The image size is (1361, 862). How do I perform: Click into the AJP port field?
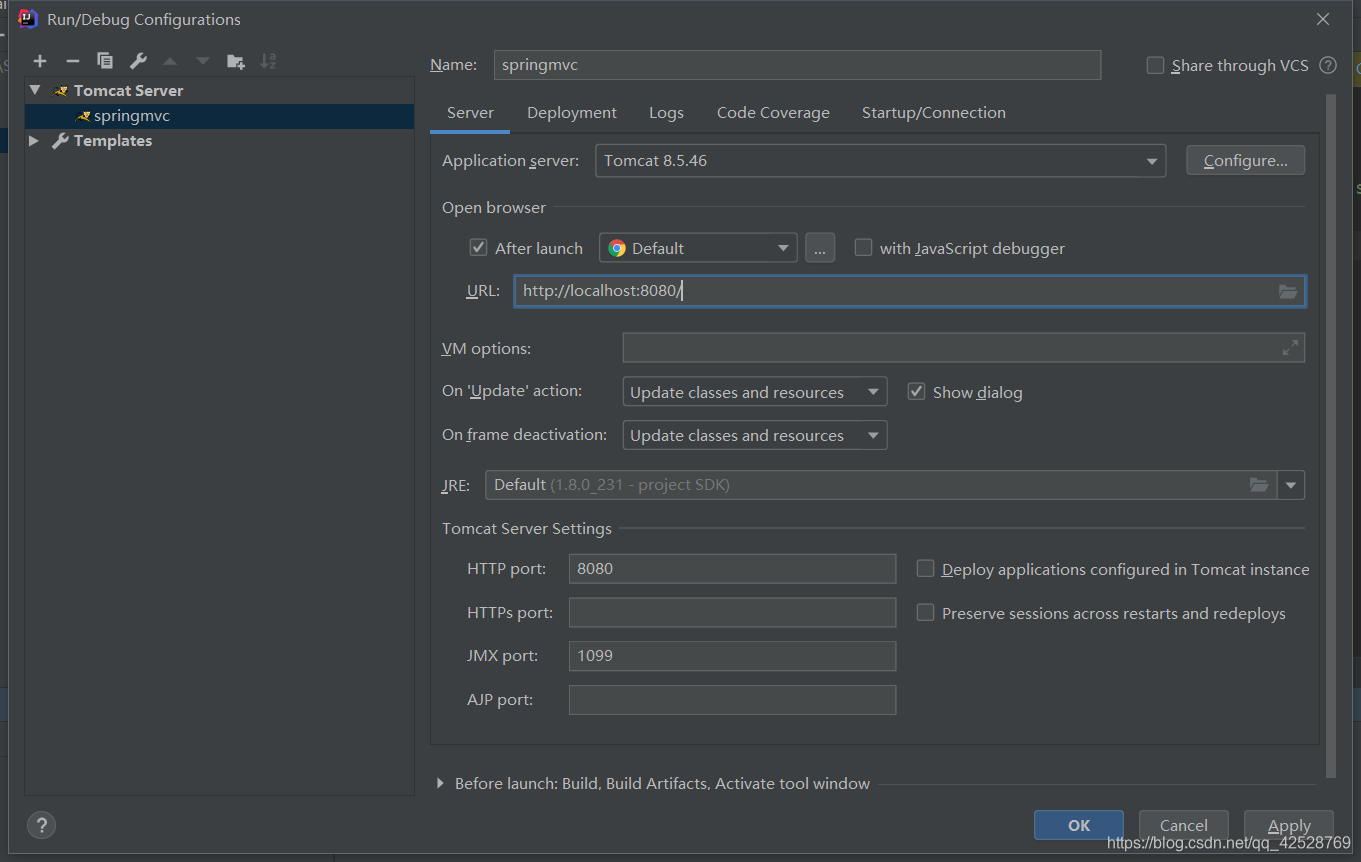[732, 700]
